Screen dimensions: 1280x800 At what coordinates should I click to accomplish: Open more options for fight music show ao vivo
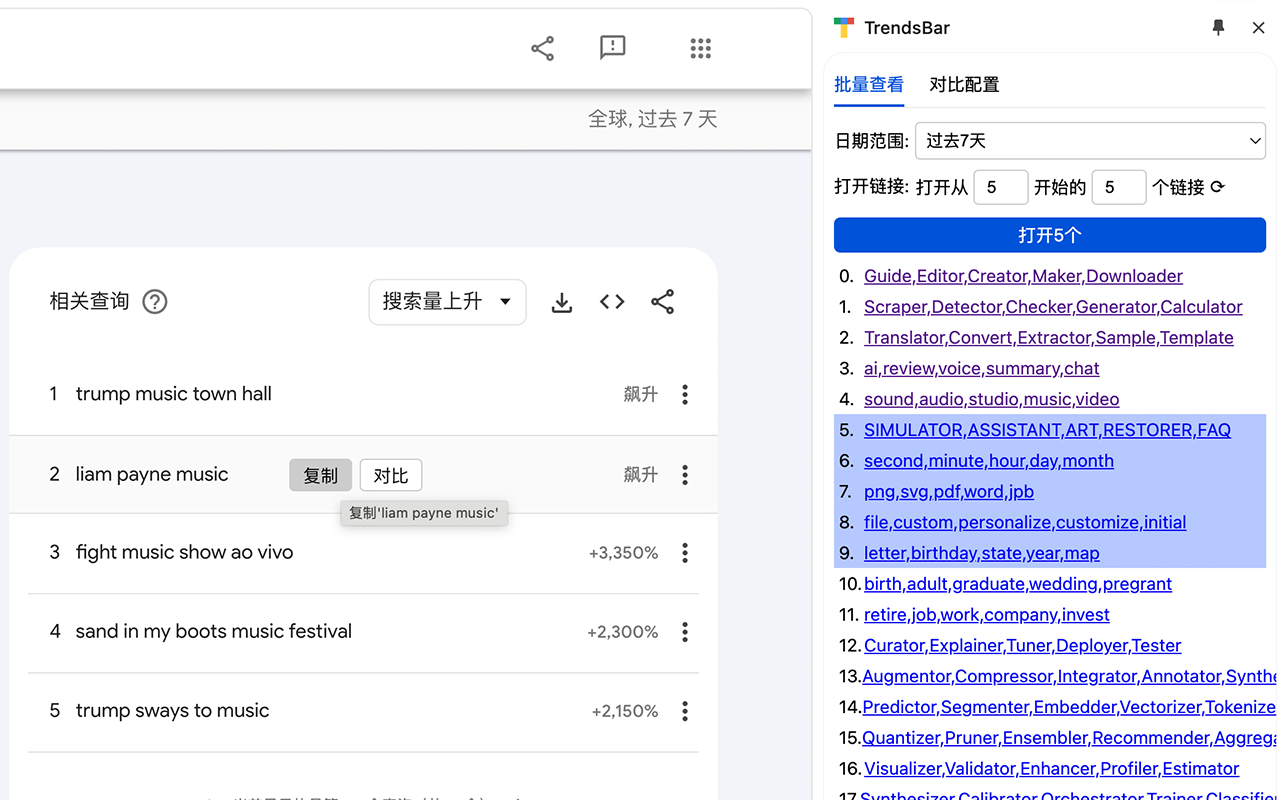click(x=685, y=552)
